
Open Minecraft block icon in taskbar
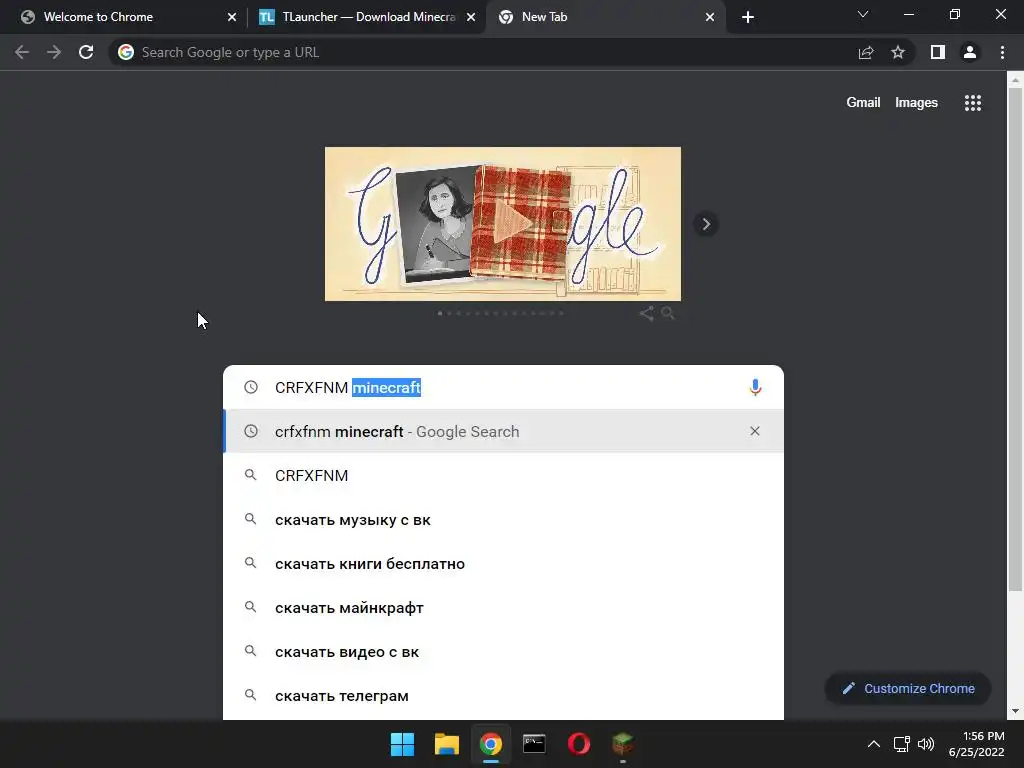pos(622,744)
